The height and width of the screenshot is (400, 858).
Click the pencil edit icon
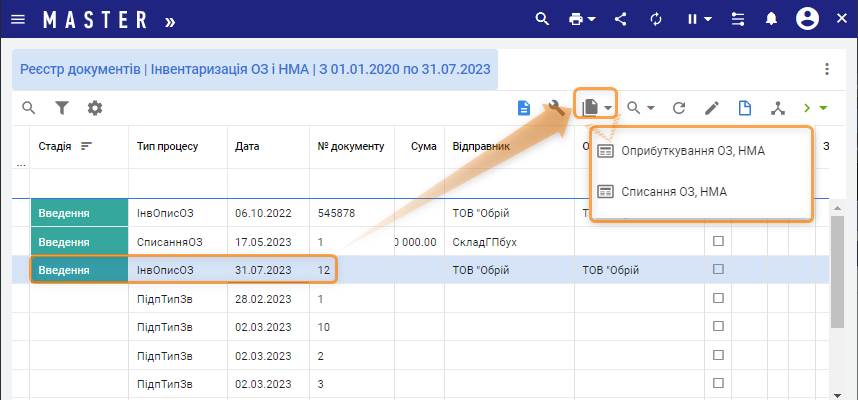[712, 108]
